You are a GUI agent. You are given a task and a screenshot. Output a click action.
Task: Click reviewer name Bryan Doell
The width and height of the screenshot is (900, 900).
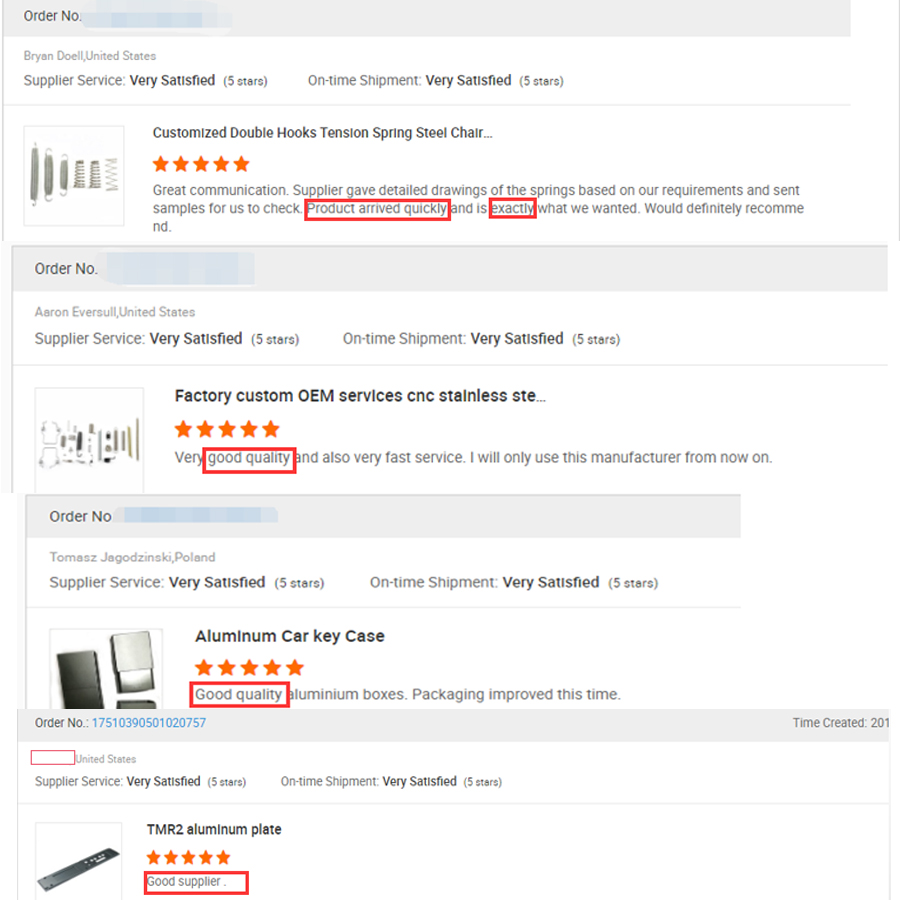(x=53, y=56)
